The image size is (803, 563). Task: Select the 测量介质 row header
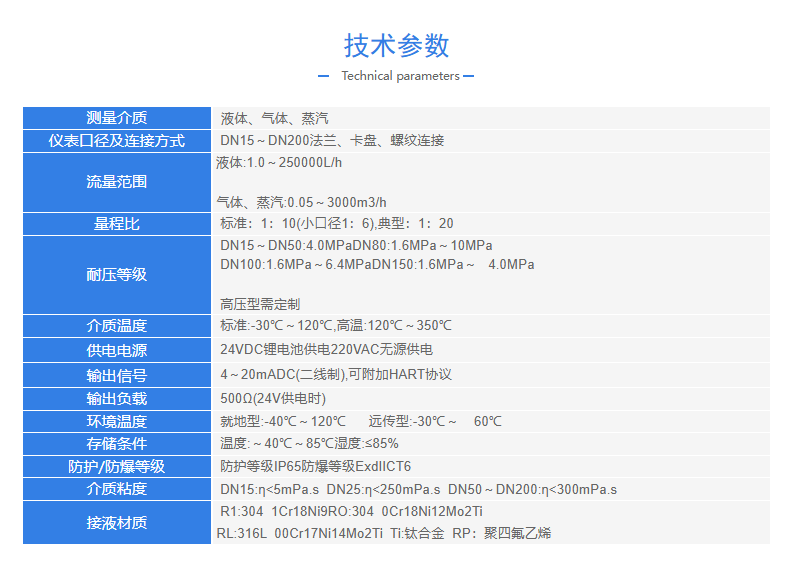coord(117,118)
